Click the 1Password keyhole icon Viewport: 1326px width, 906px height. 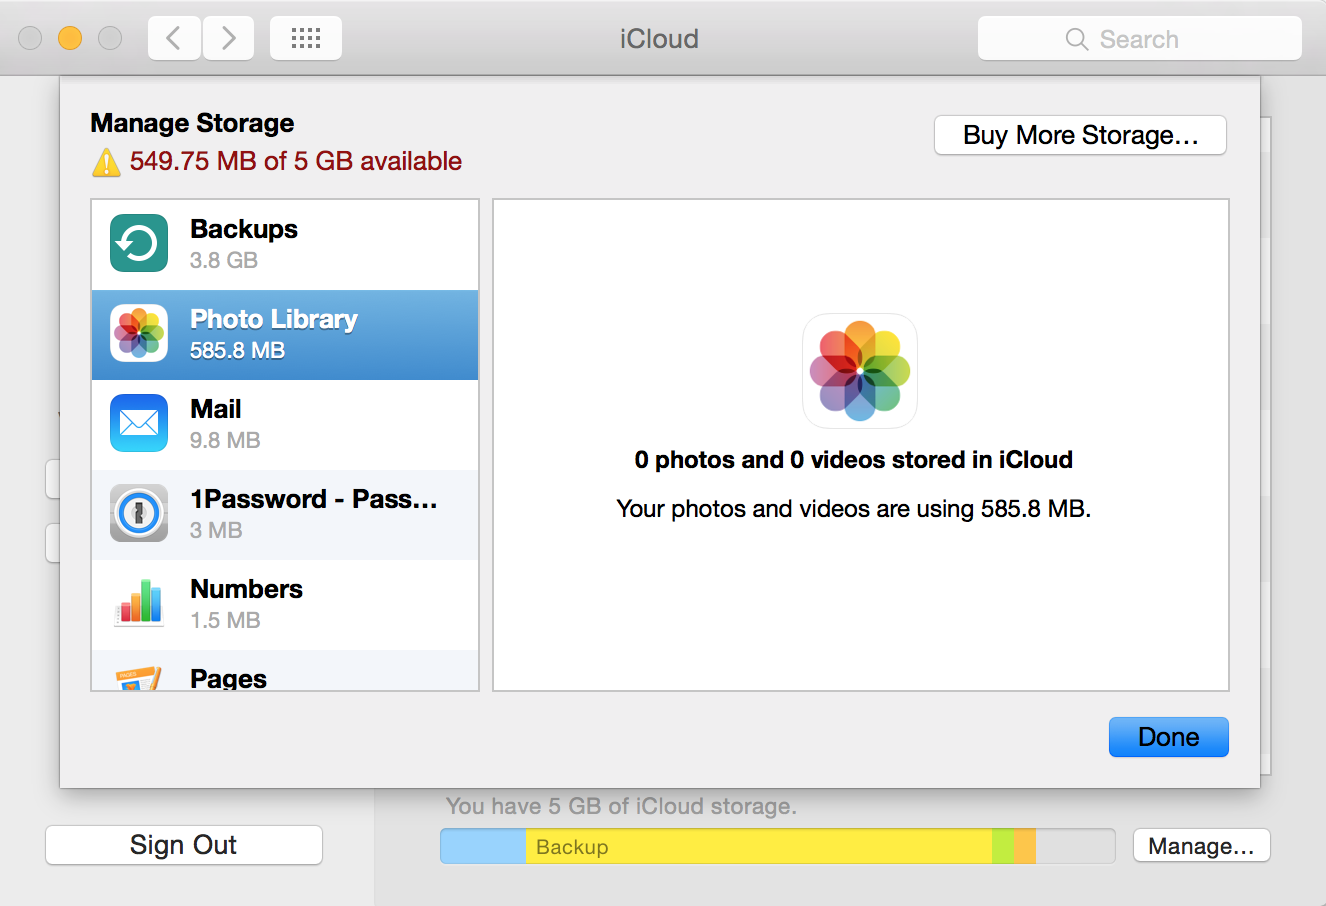point(139,513)
